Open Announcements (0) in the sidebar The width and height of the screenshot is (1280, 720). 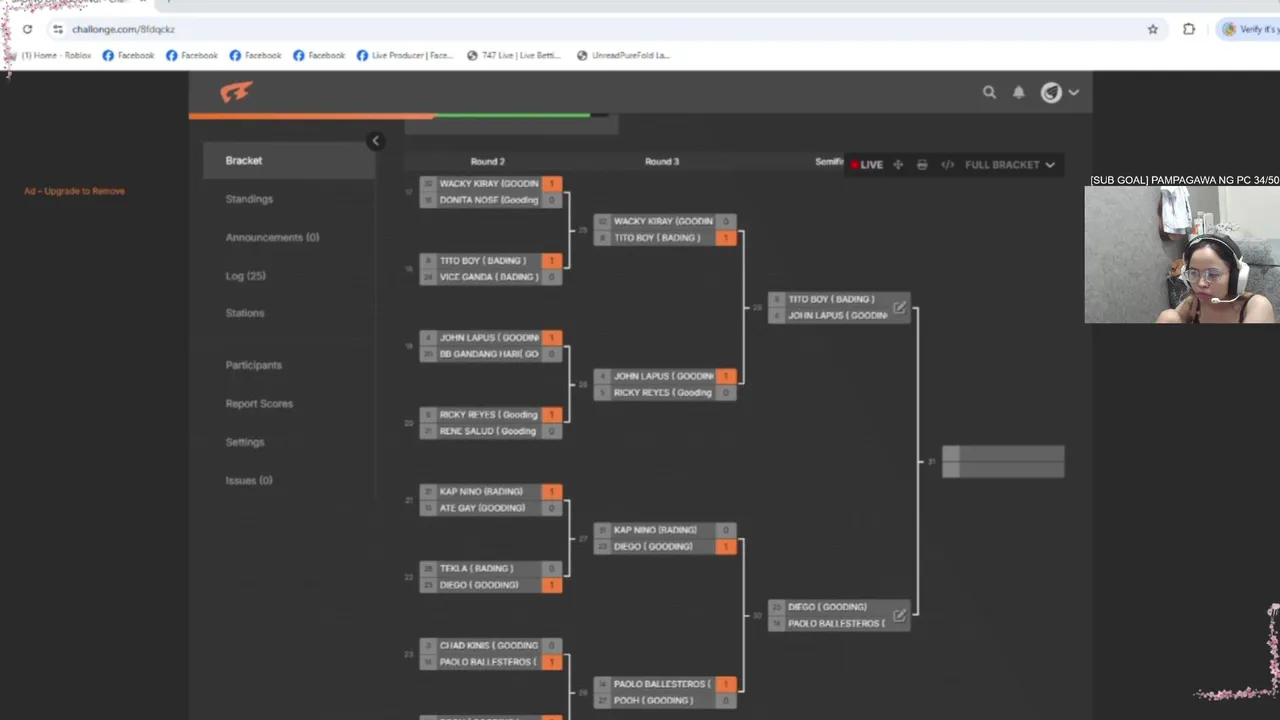[272, 237]
